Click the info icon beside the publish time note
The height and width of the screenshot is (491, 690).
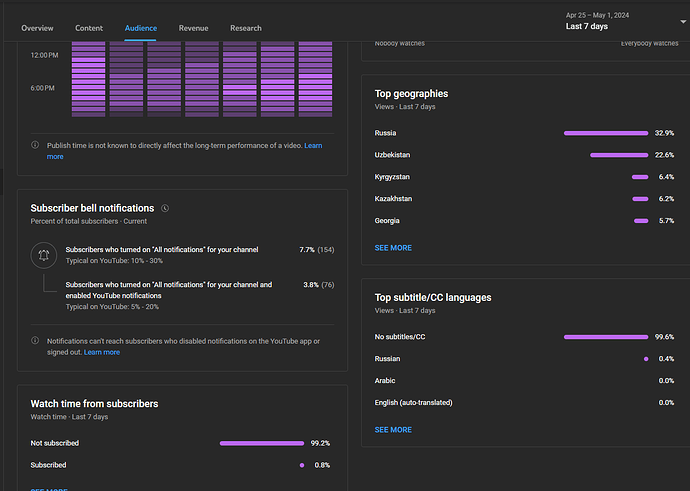[37, 146]
